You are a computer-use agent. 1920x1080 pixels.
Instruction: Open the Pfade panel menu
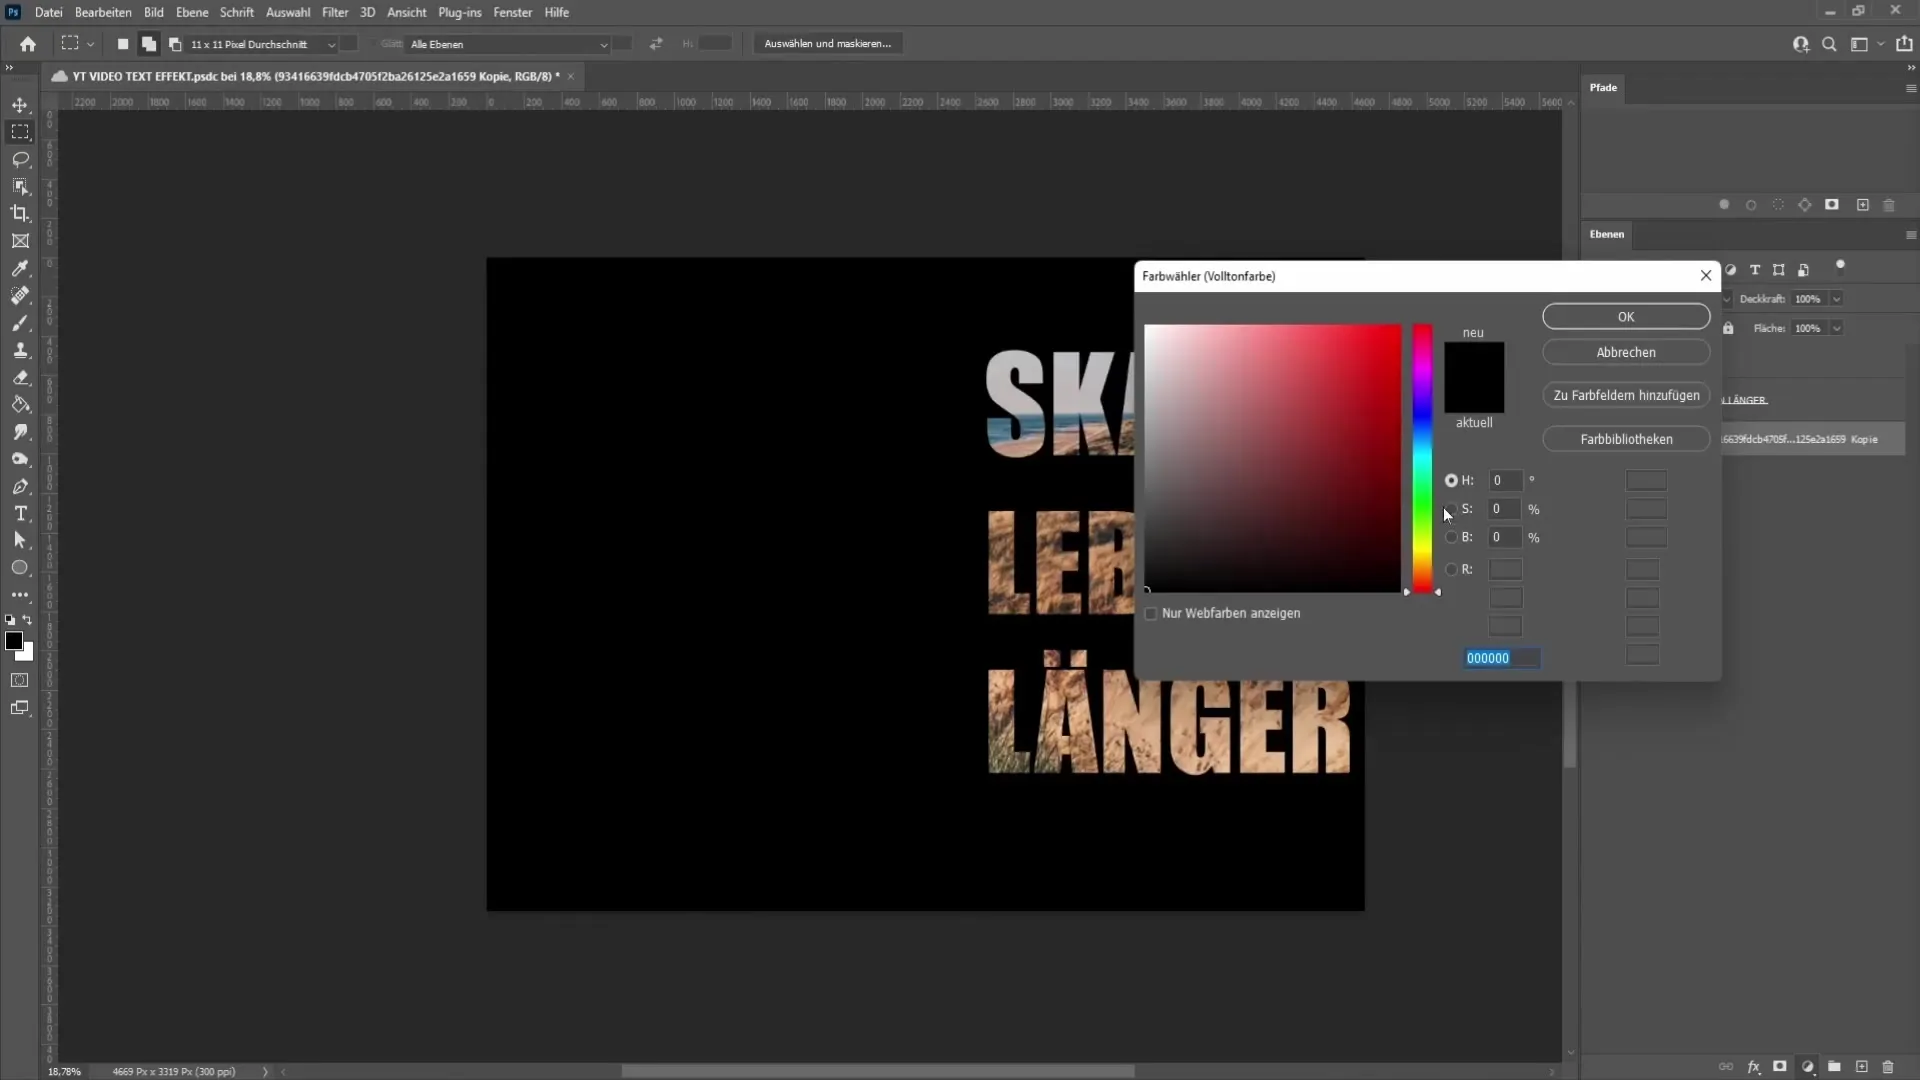click(x=1911, y=88)
